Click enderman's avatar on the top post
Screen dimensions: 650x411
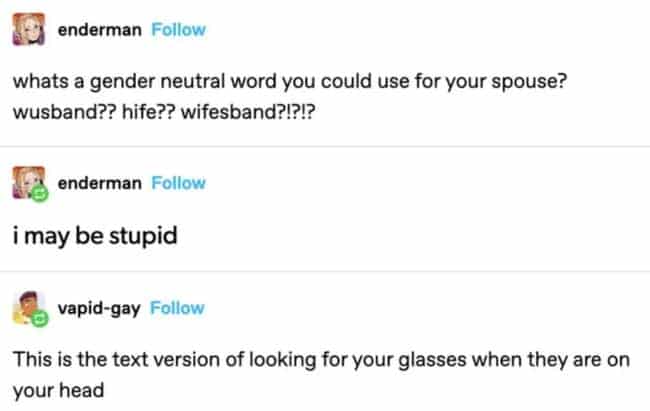point(26,31)
